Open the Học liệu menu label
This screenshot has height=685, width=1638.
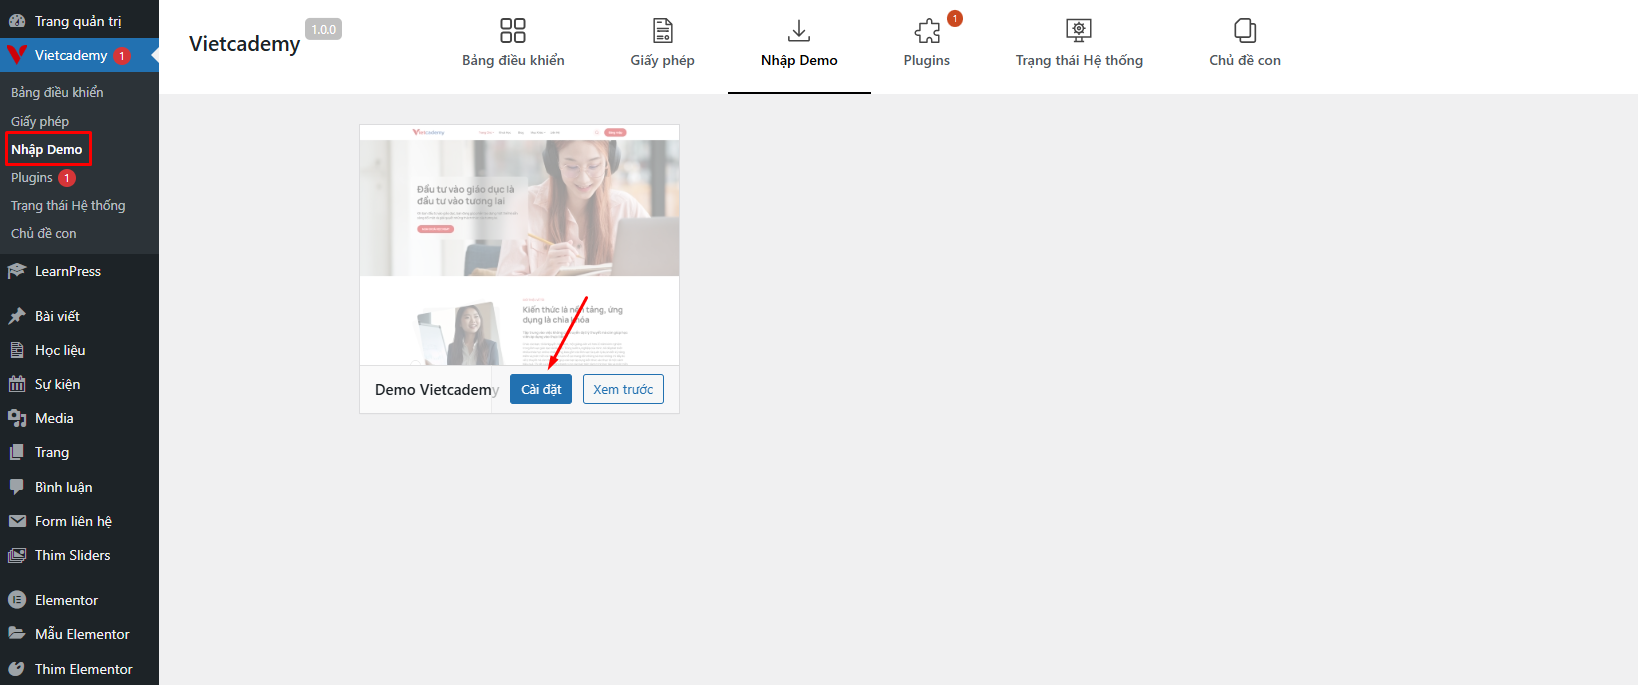click(x=60, y=350)
